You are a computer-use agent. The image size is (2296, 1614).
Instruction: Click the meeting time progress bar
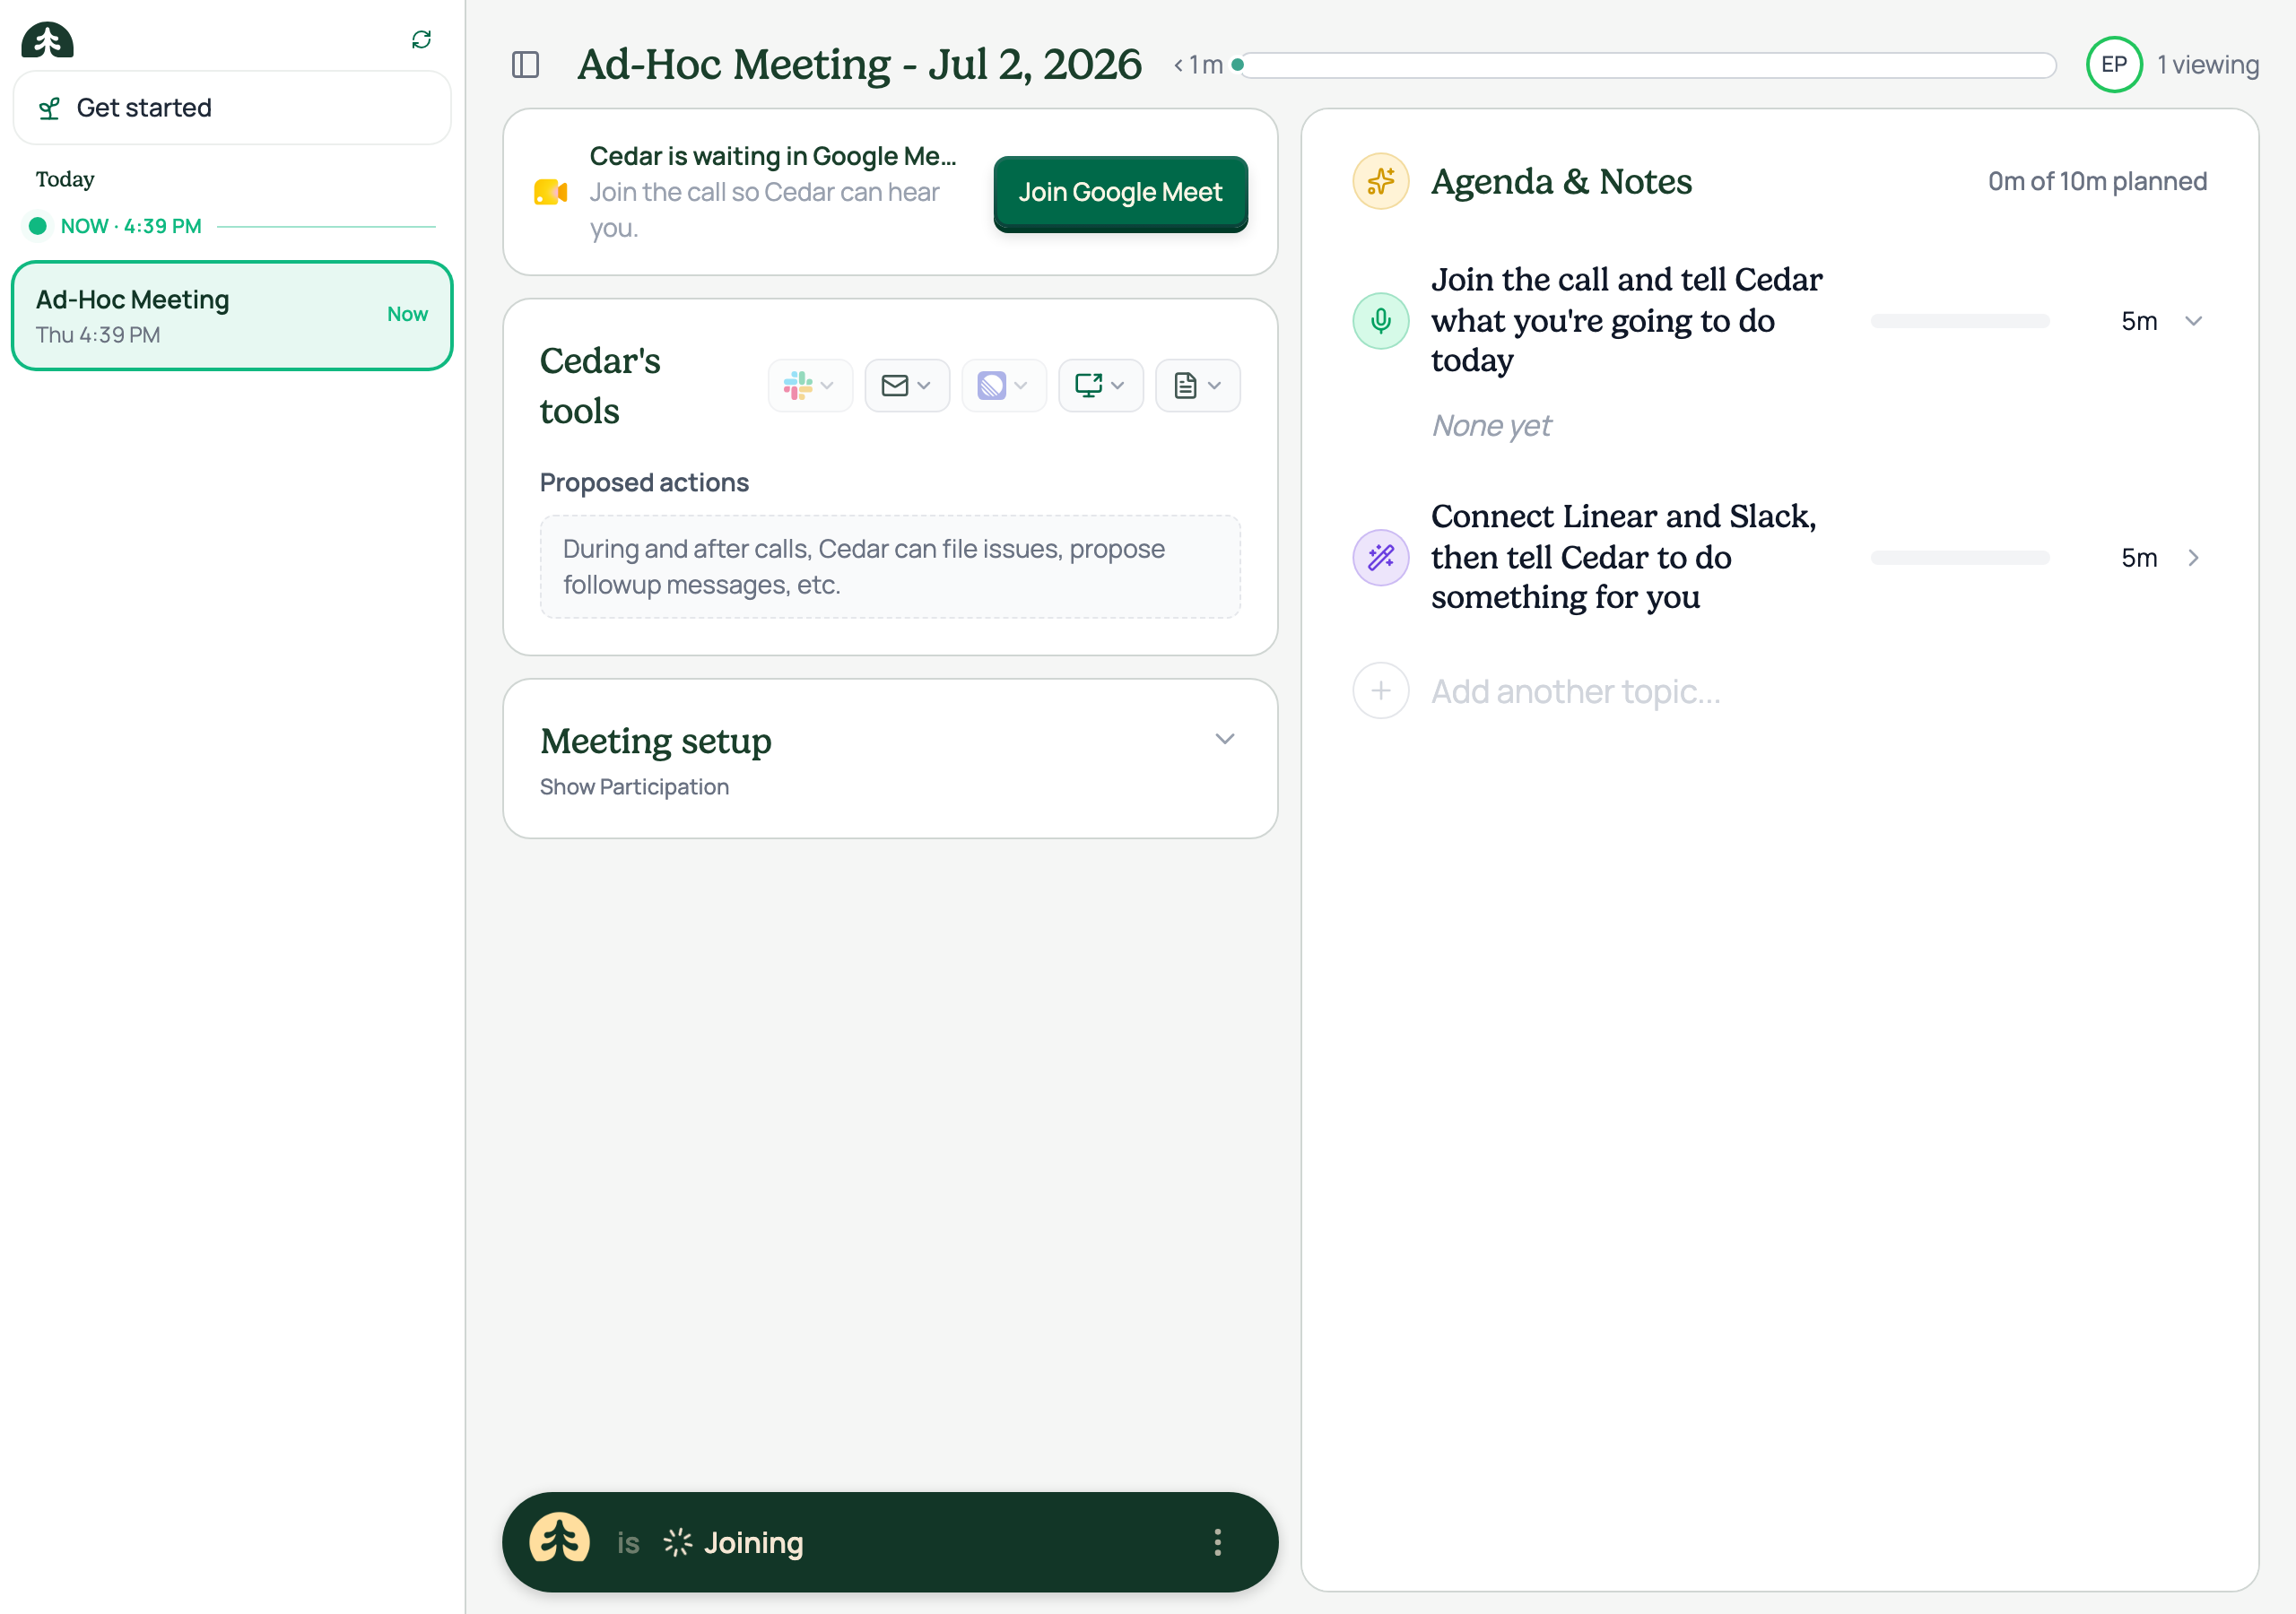(x=1646, y=65)
